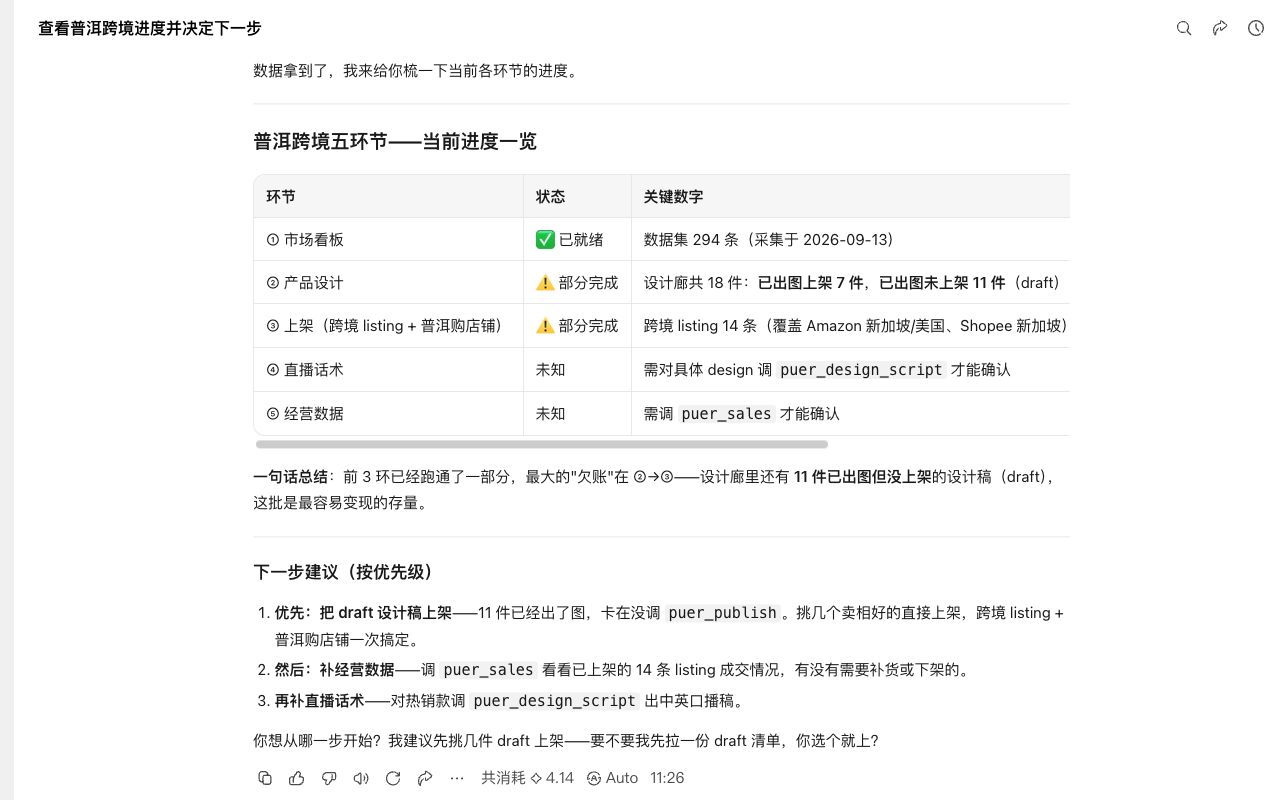Click bold text 优先：把 draft 设计稿上架
Image resolution: width=1270 pixels, height=800 pixels.
[363, 613]
